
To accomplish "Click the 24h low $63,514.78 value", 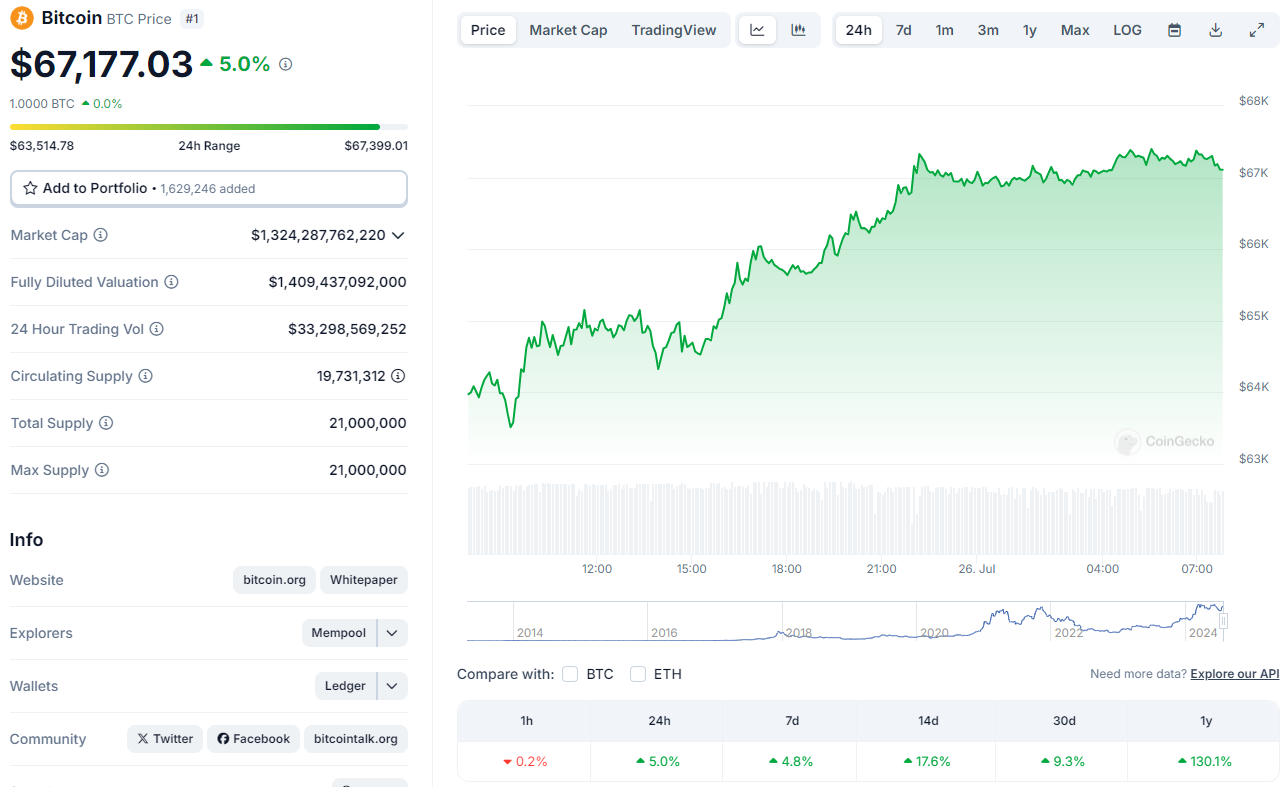I will pyautogui.click(x=42, y=146).
